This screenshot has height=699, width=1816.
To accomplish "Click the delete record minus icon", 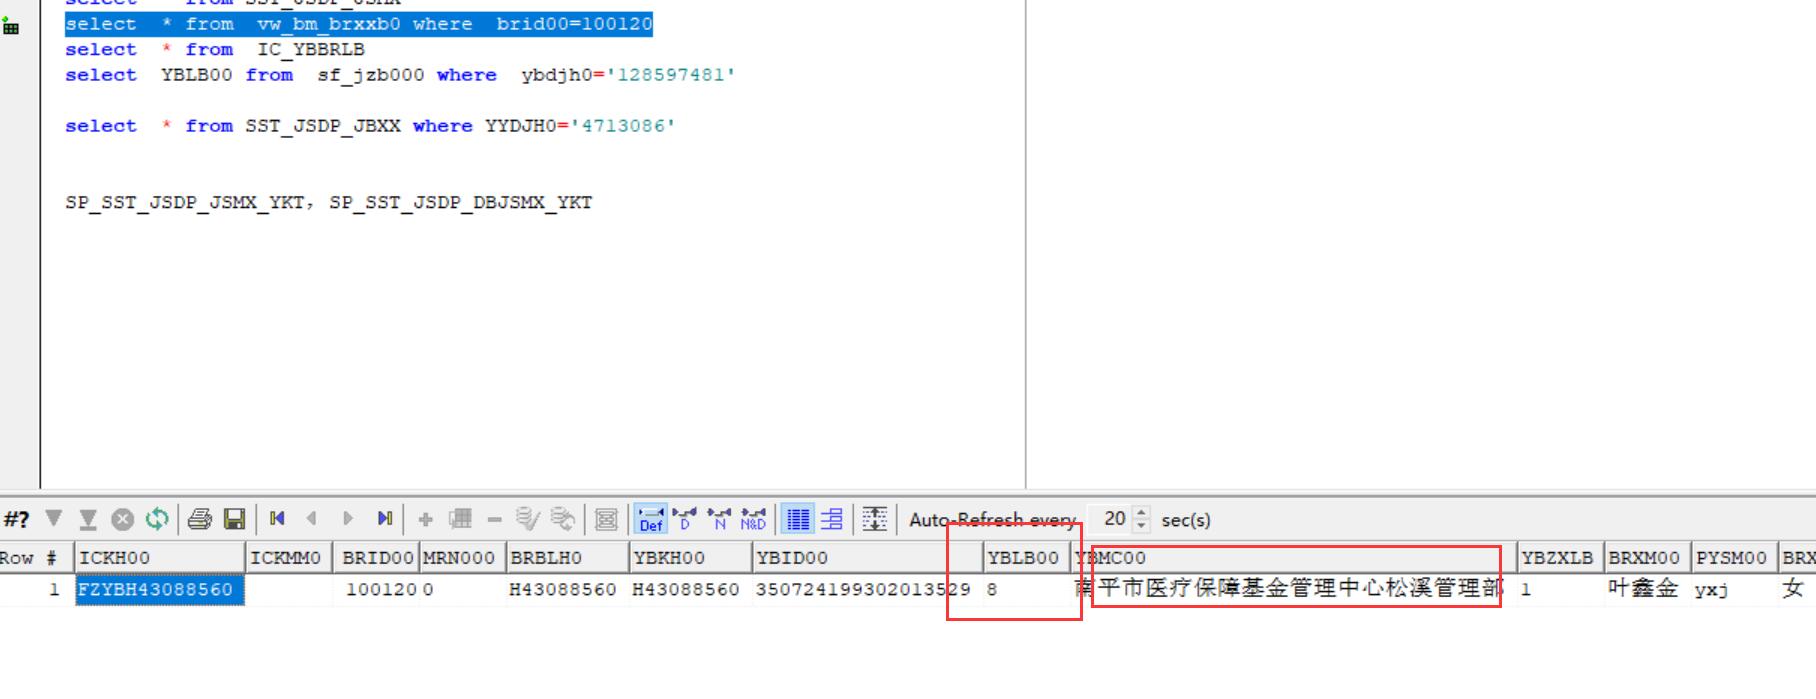I will point(494,519).
